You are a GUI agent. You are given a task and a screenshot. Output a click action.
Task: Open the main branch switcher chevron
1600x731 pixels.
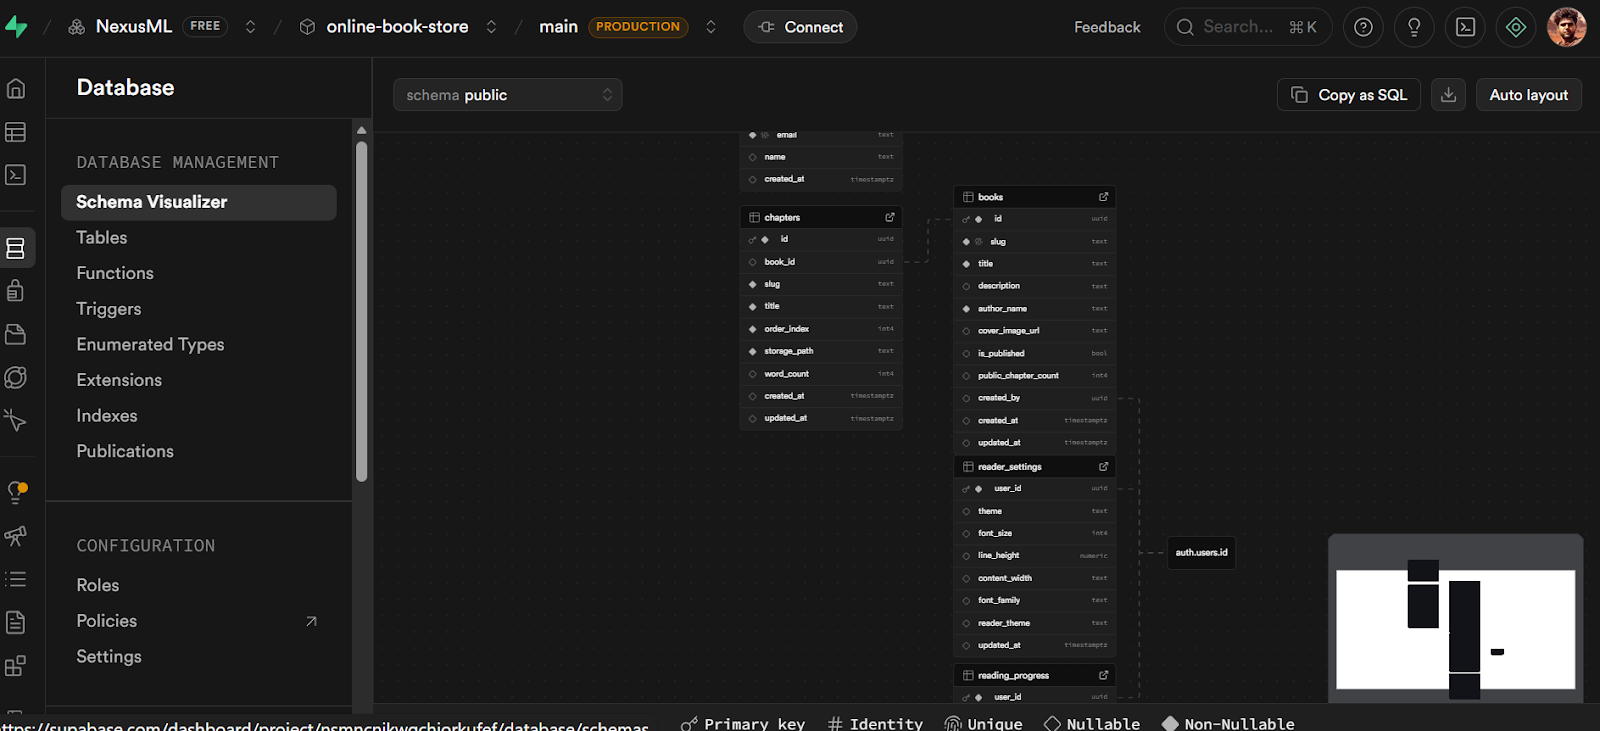[x=711, y=27]
